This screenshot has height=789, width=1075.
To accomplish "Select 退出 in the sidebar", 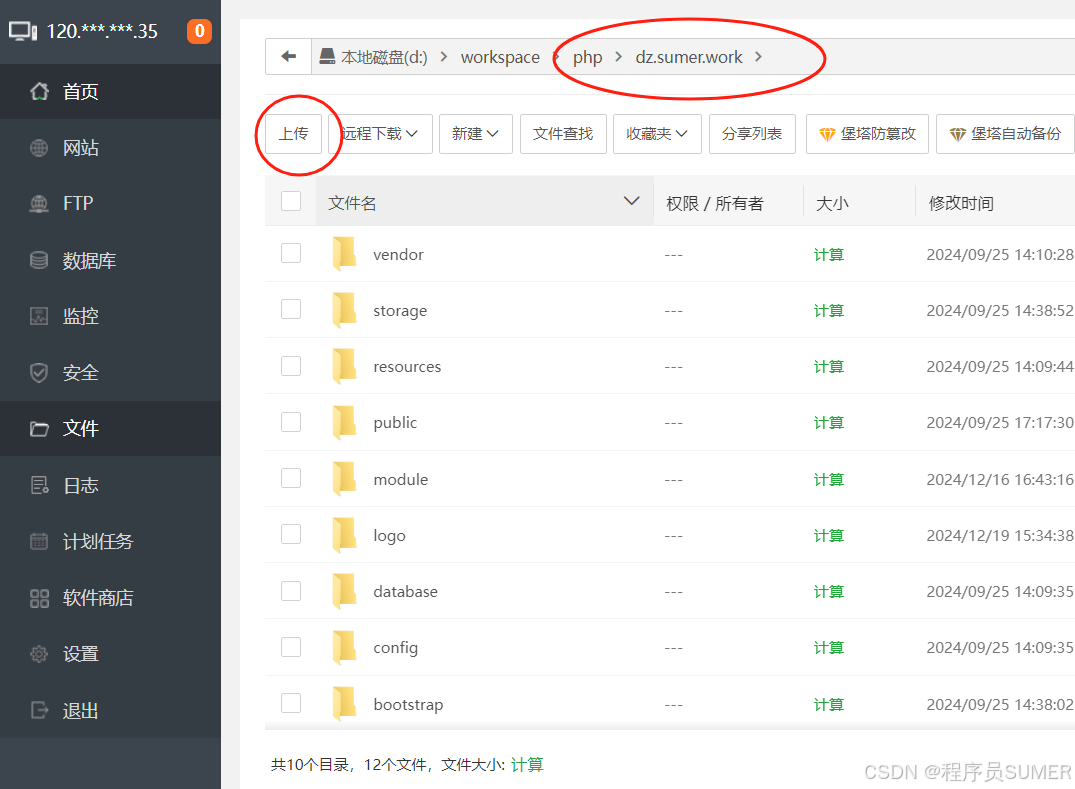I will [x=110, y=710].
